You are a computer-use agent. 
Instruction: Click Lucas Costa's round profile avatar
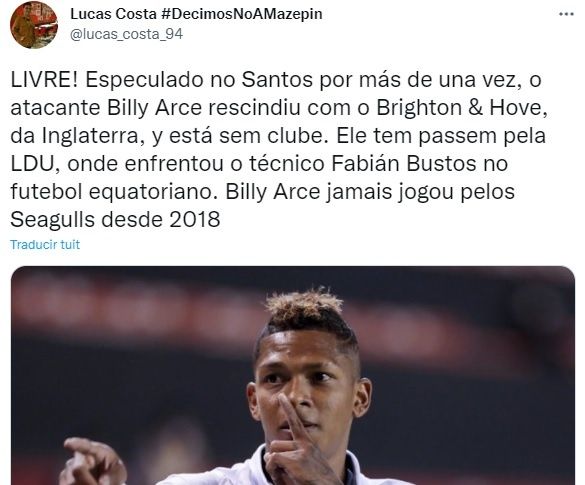coord(34,25)
